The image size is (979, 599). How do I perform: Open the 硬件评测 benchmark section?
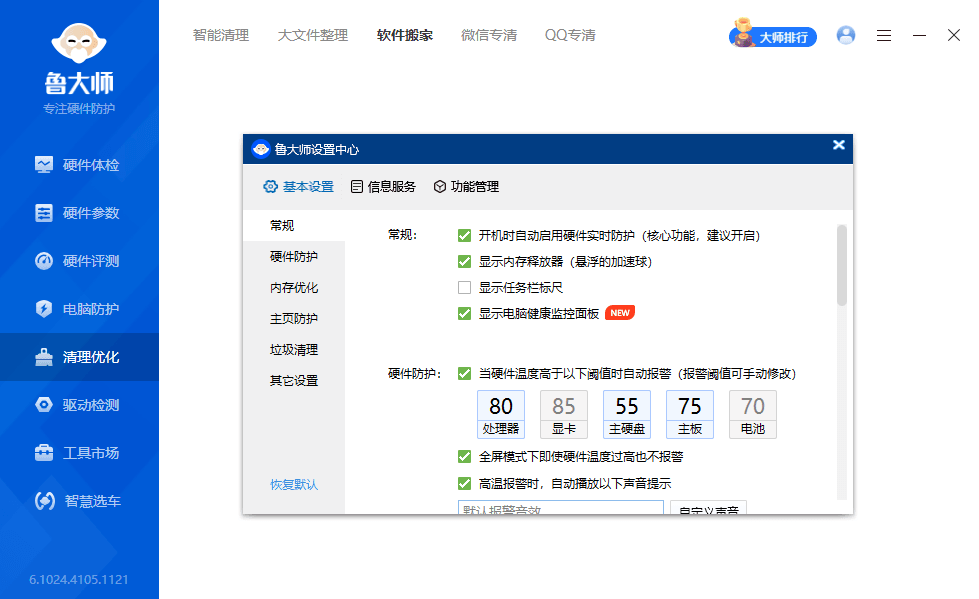tap(79, 261)
